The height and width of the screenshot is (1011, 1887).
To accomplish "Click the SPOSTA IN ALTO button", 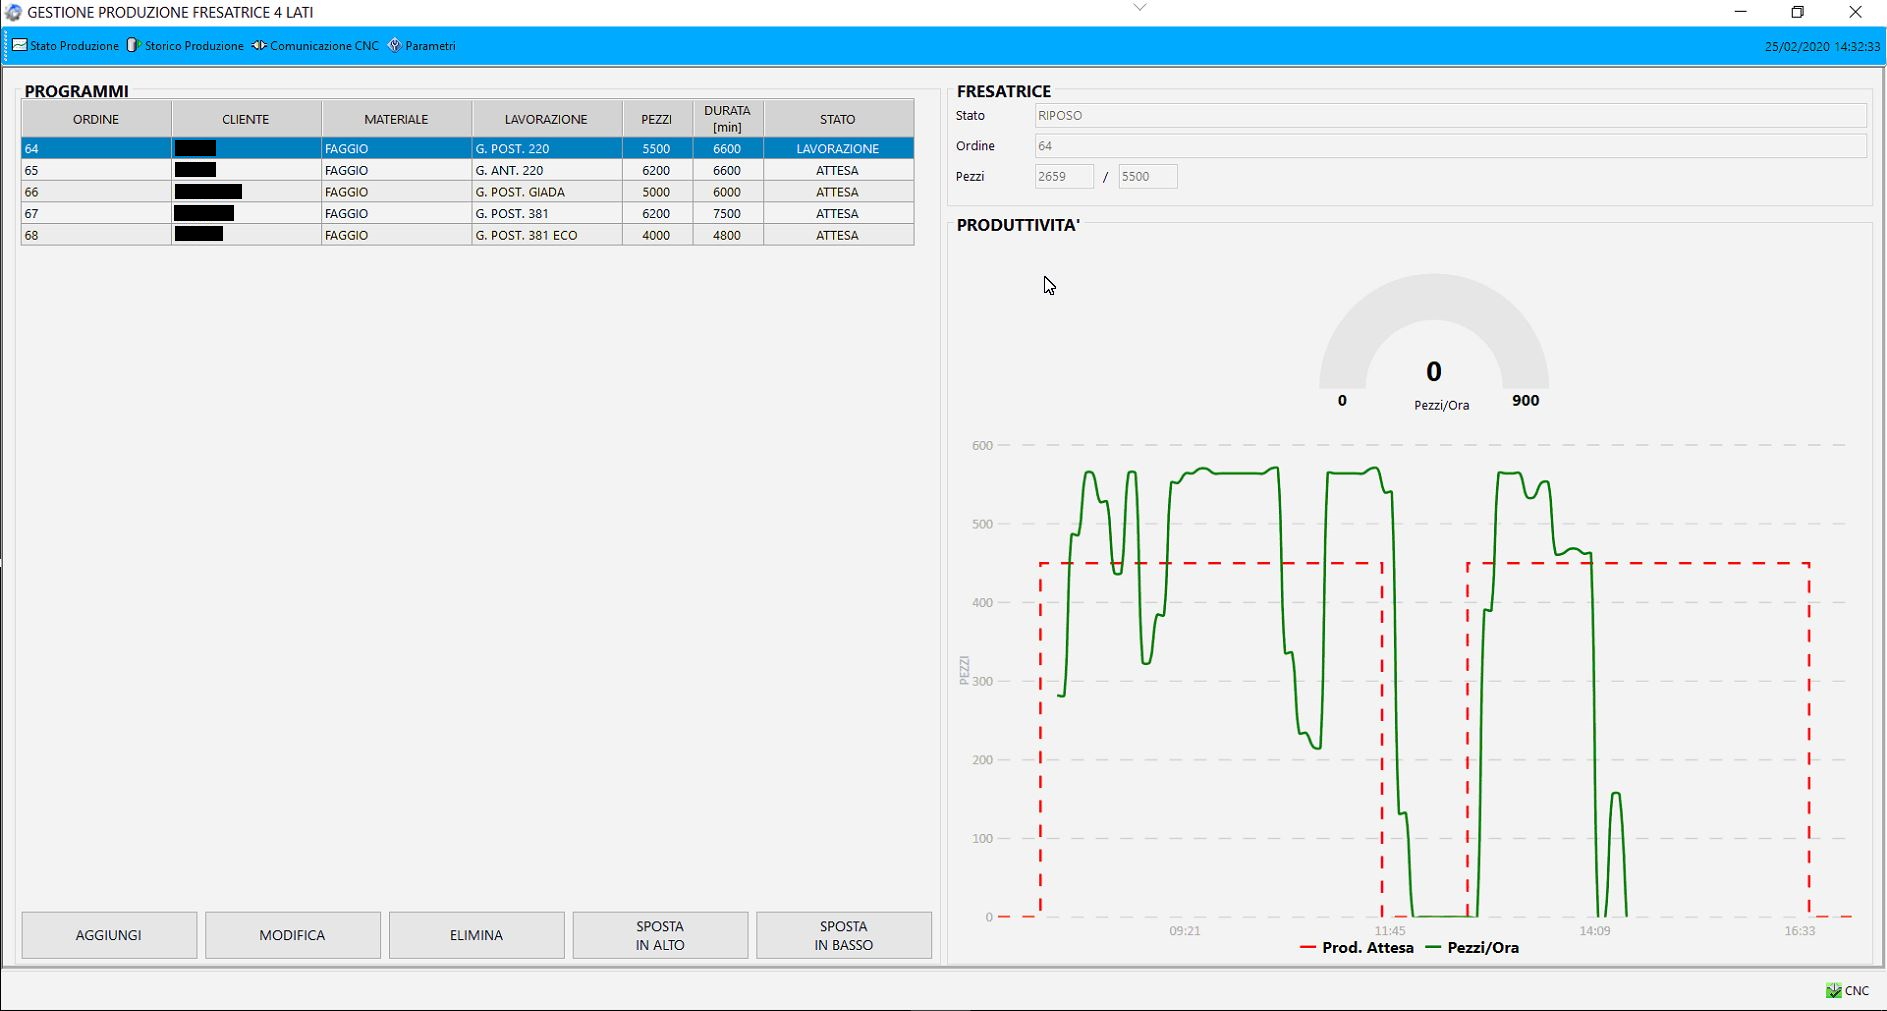I will coord(660,935).
